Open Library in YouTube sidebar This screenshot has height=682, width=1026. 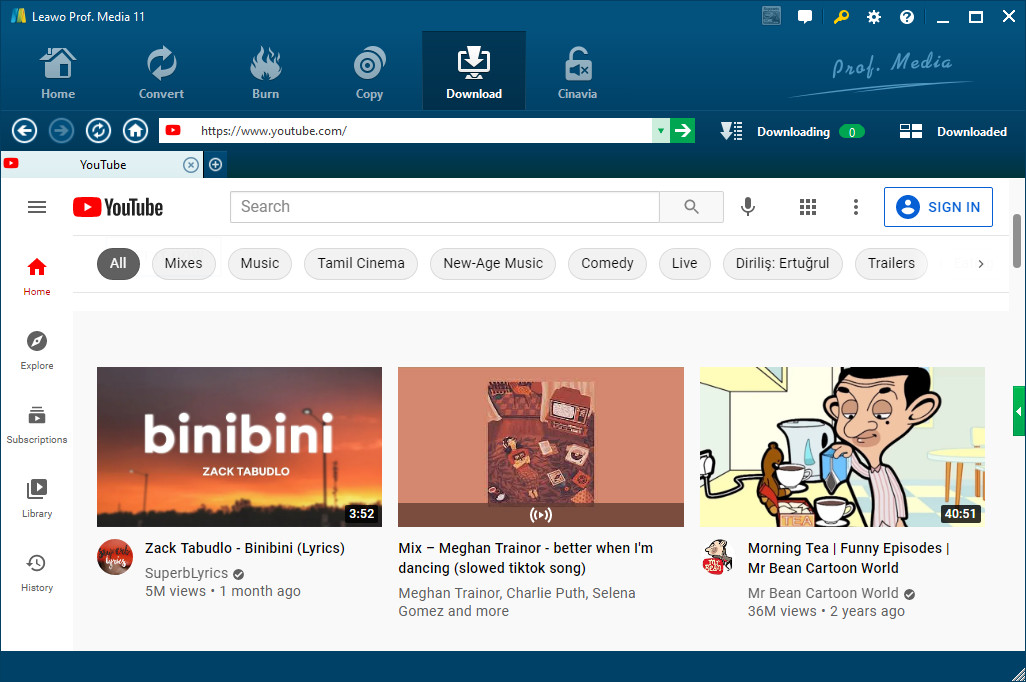click(37, 499)
